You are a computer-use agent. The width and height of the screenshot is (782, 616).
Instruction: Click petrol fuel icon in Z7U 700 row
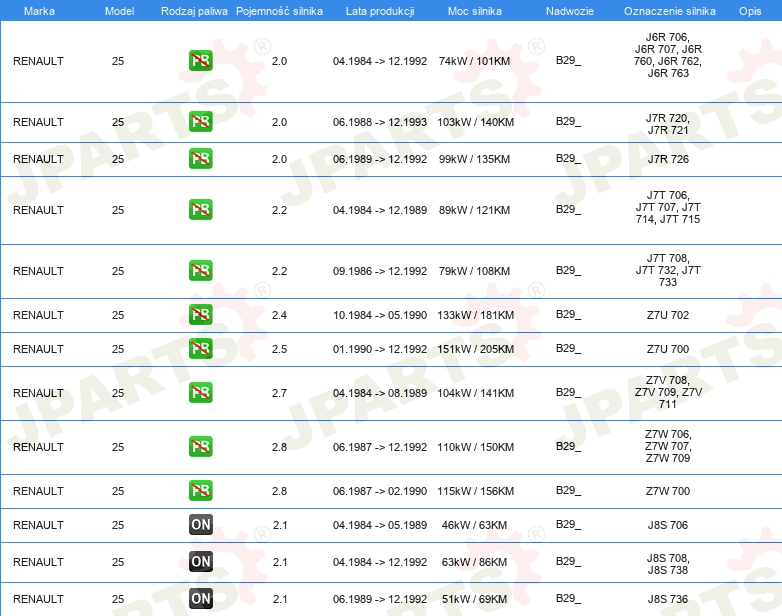pyautogui.click(x=200, y=349)
